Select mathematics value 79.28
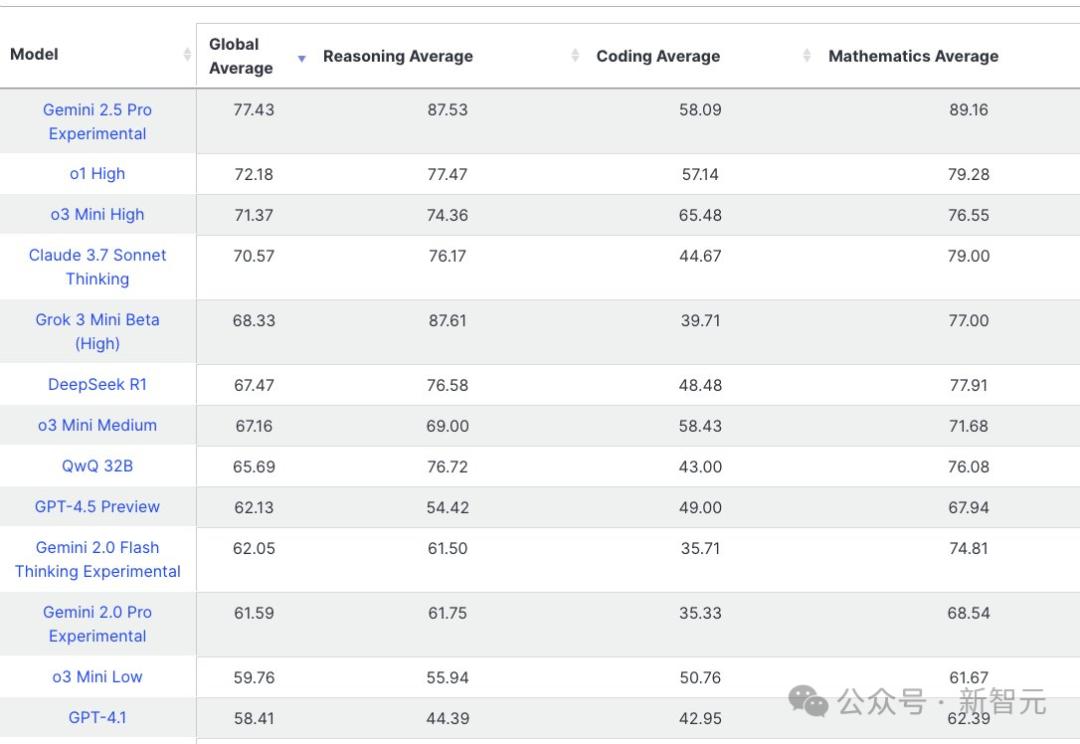 pos(968,174)
